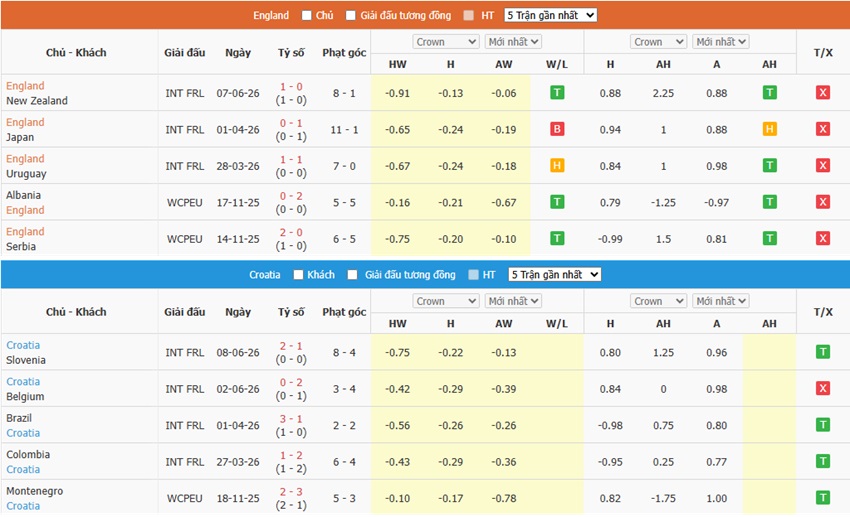Open England's Crown dropdown above handicap H column
The image size is (850, 517).
tap(659, 42)
